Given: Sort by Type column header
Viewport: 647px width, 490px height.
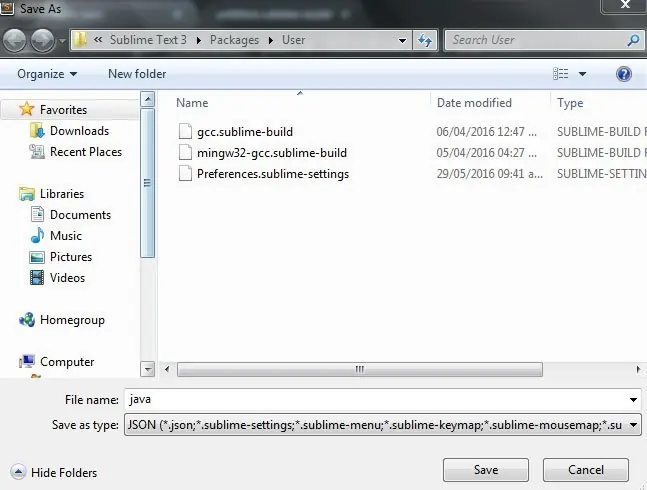Looking at the screenshot, I should coord(570,103).
